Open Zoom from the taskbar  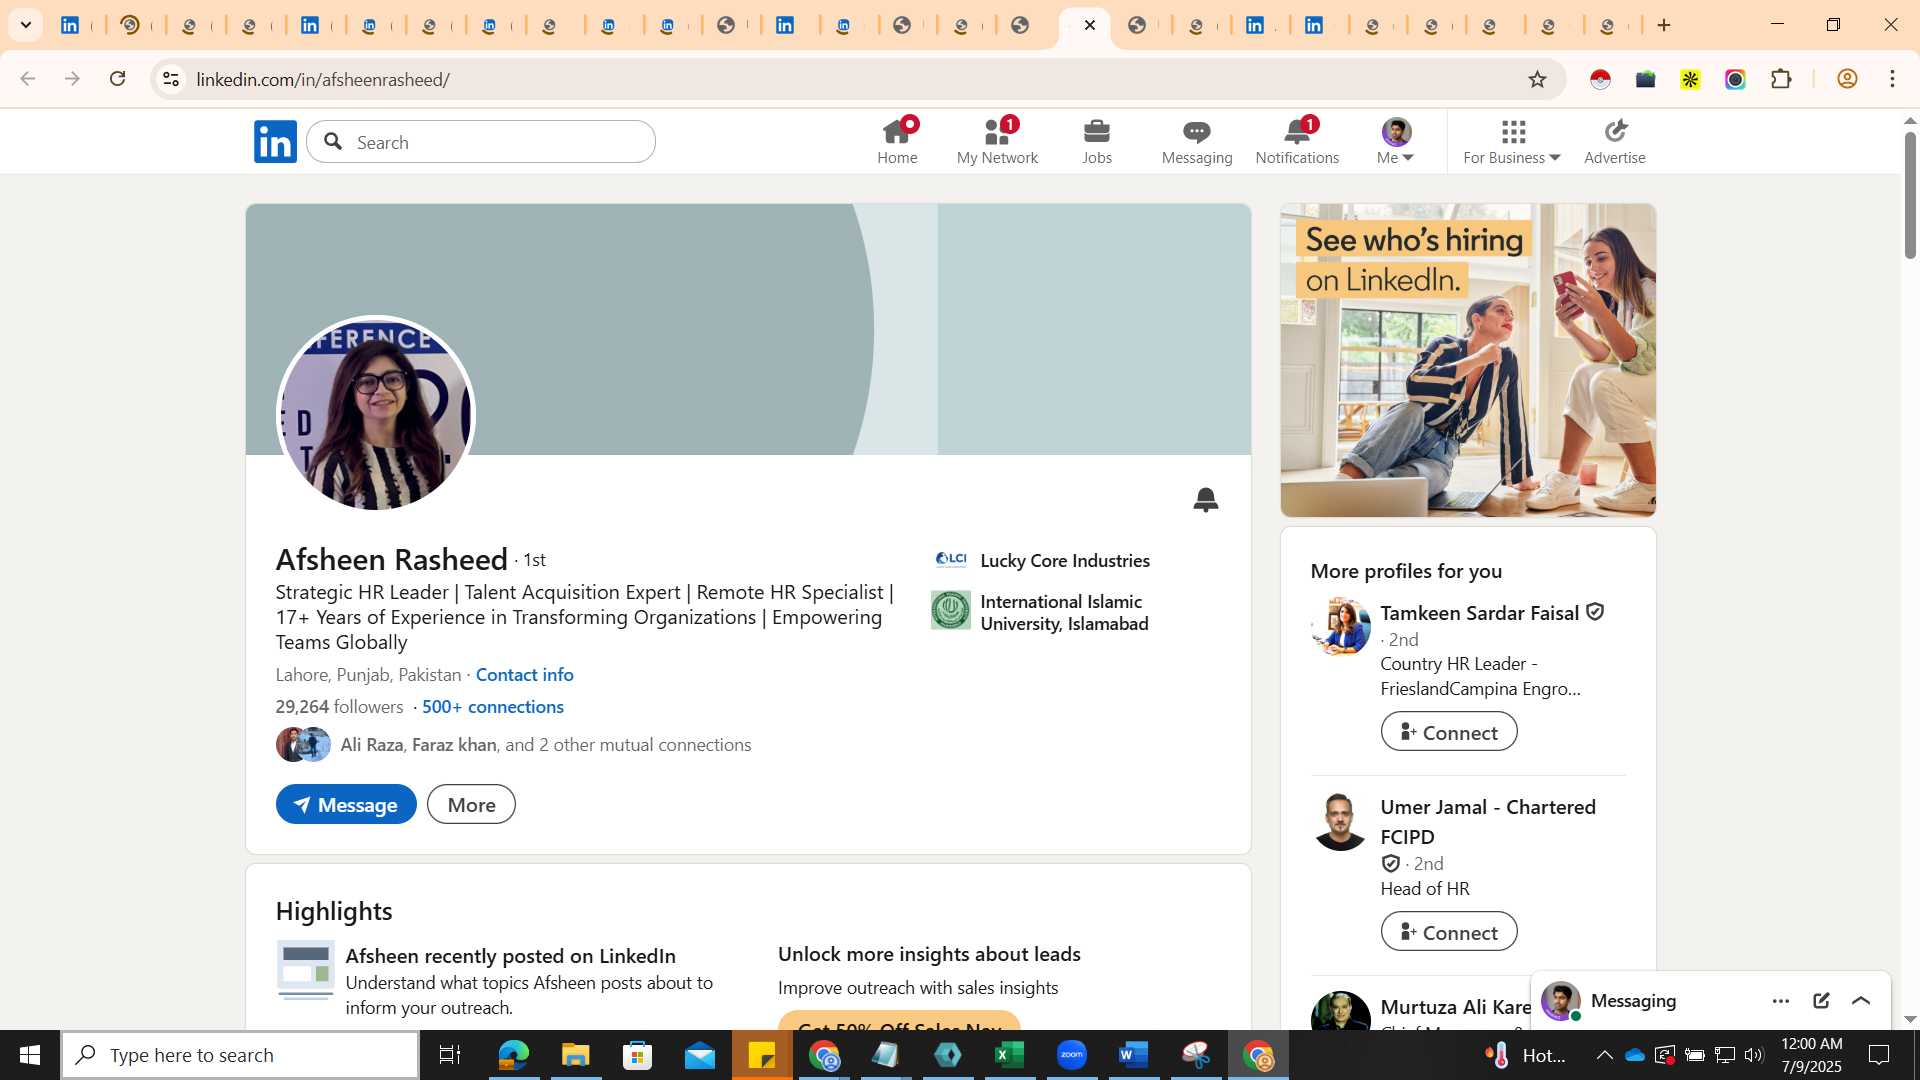pos(1072,1055)
